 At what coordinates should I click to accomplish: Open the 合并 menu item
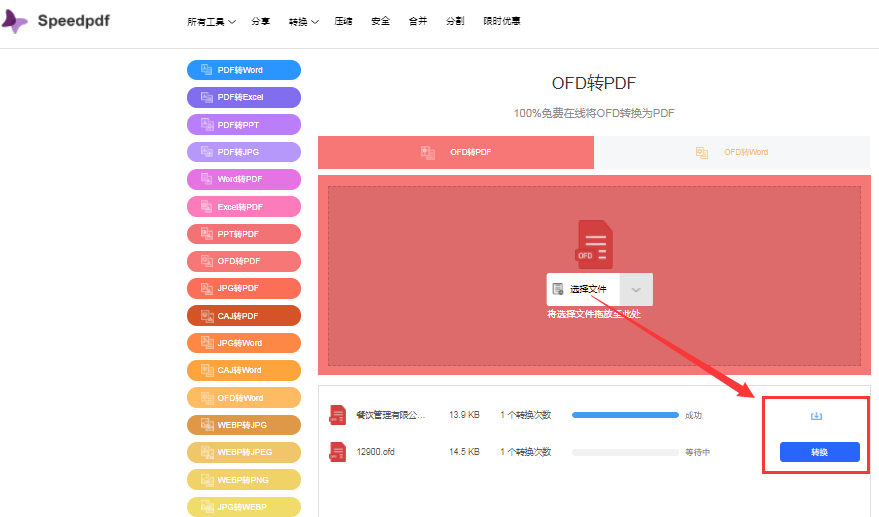[418, 21]
